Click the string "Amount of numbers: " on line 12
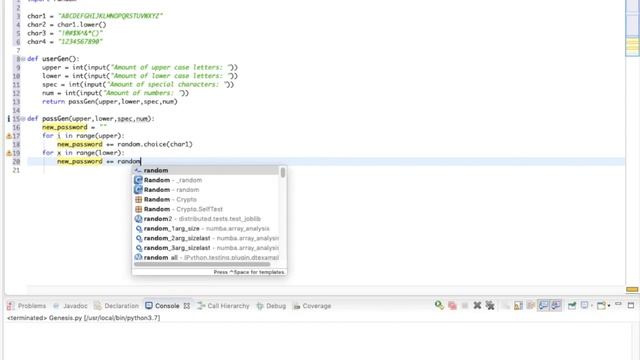 [142, 93]
